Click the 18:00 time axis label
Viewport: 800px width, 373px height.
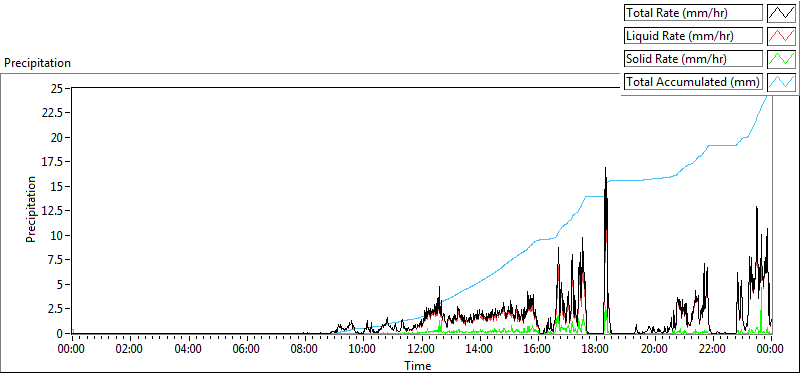[x=596, y=349]
